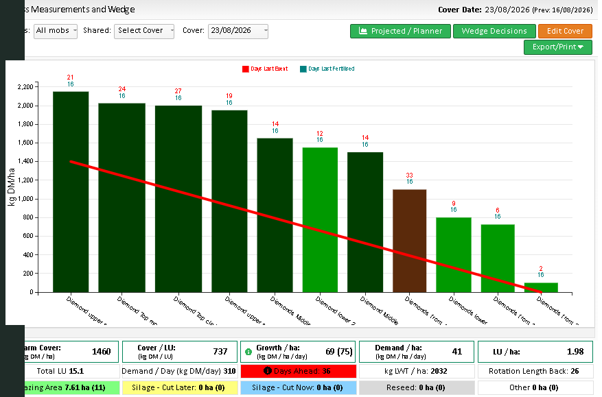Open the Shared Select Cover dropdown
The width and height of the screenshot is (602, 397).
(x=144, y=31)
